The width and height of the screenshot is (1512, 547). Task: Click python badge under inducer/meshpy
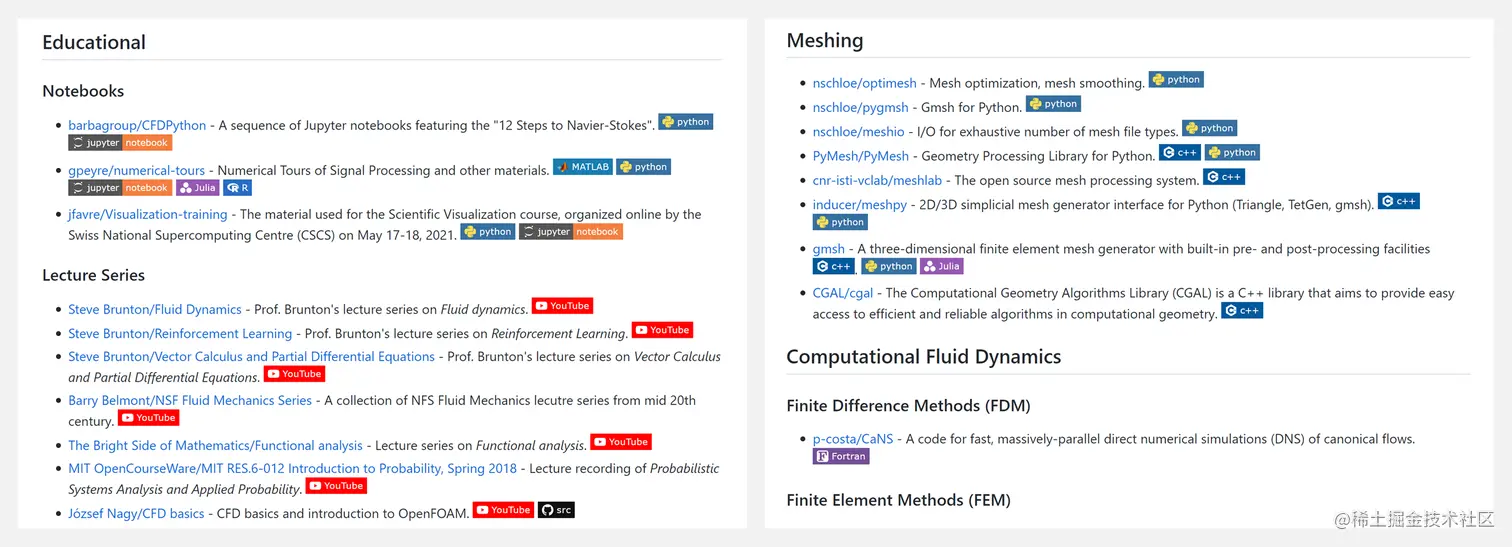841,222
